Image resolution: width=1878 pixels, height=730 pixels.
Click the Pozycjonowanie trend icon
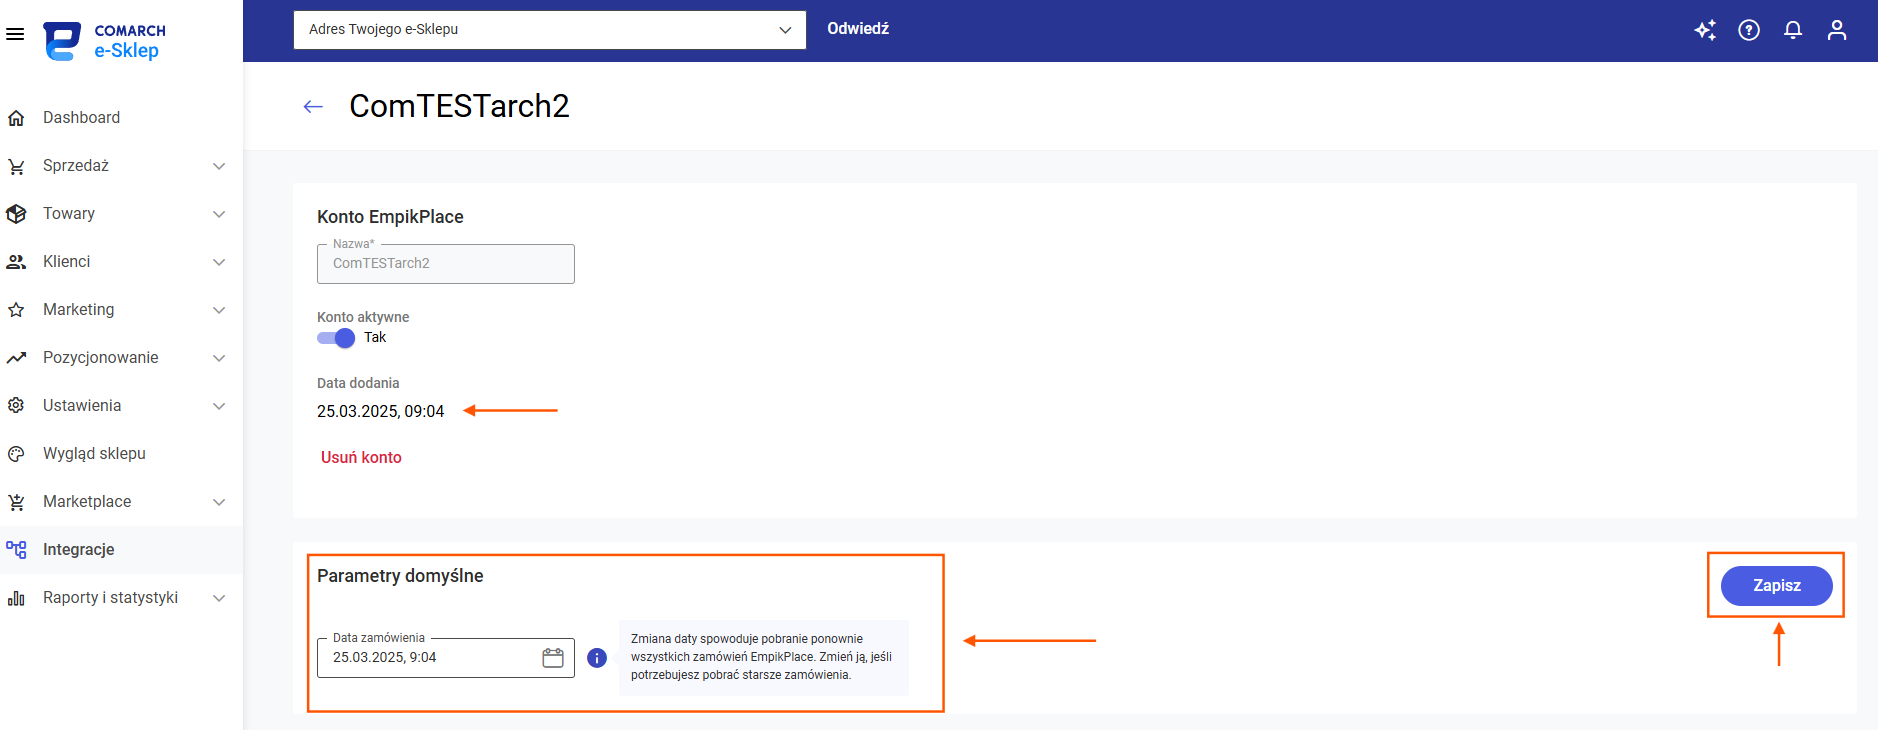point(16,358)
